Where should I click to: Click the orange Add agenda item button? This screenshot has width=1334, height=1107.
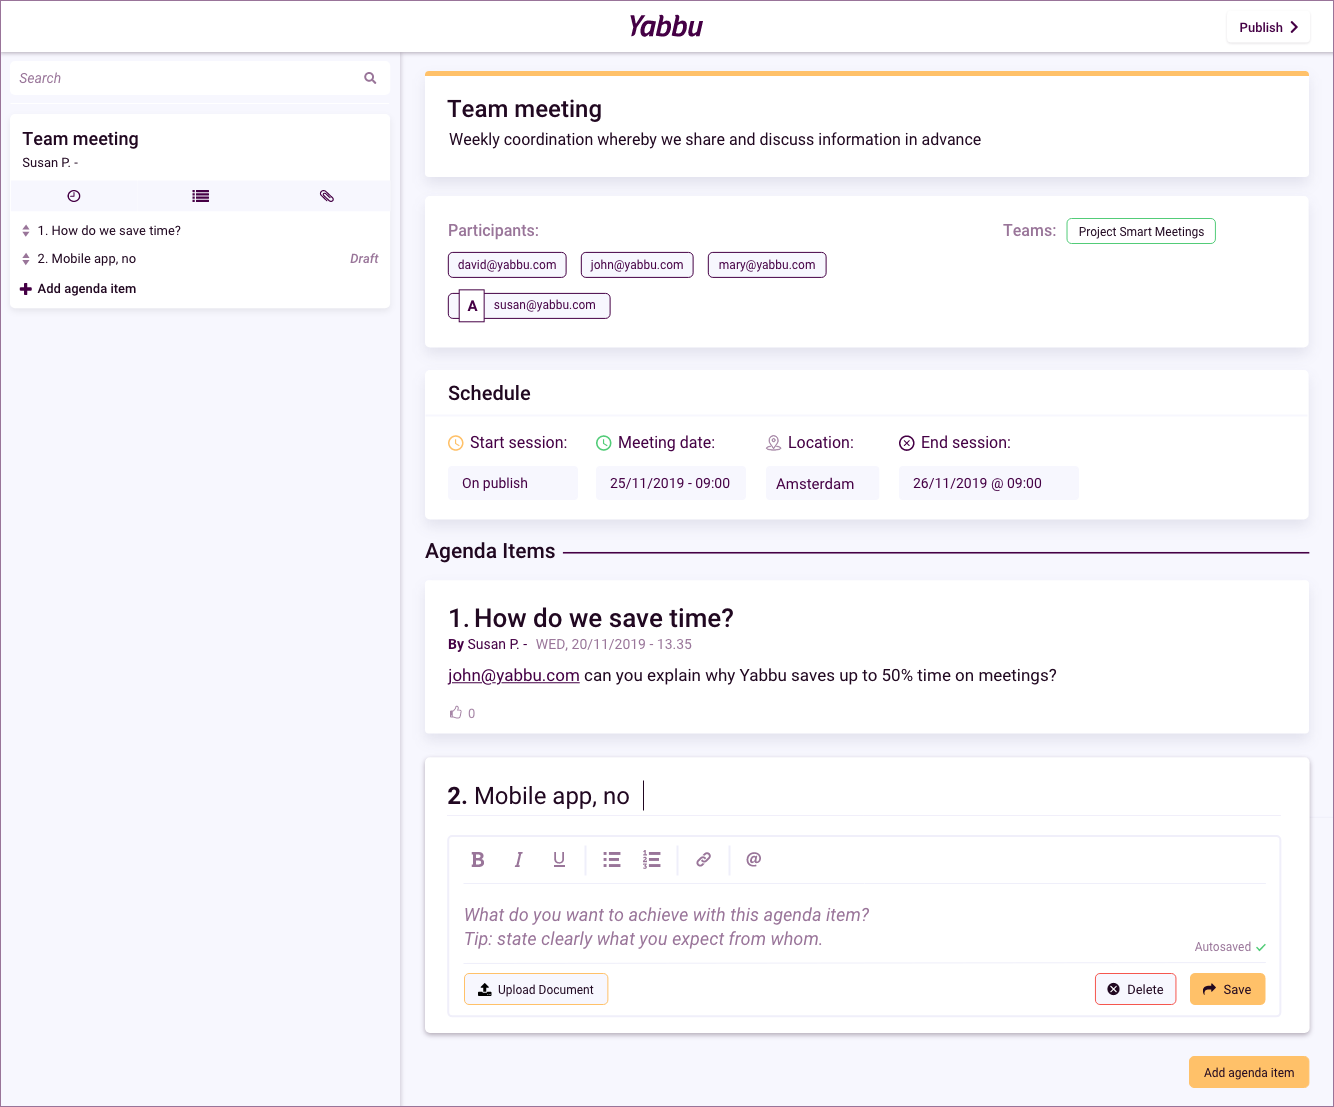1249,1072
